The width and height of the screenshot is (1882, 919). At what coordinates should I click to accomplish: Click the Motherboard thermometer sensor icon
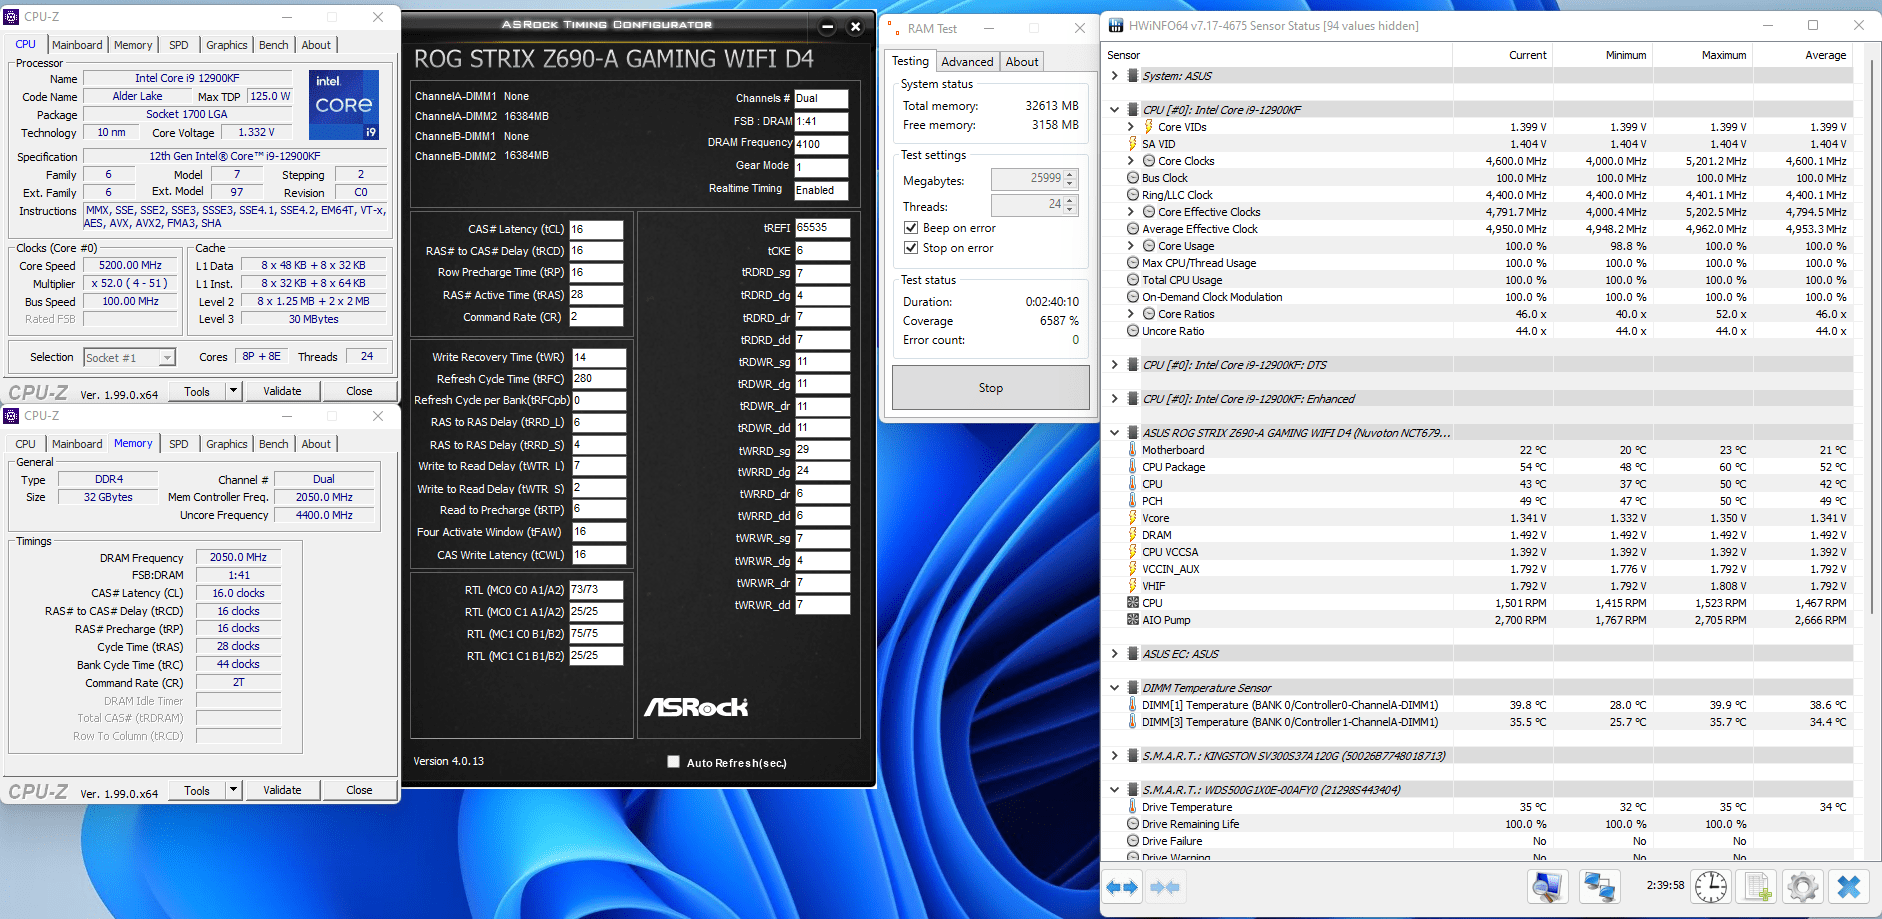1133,450
